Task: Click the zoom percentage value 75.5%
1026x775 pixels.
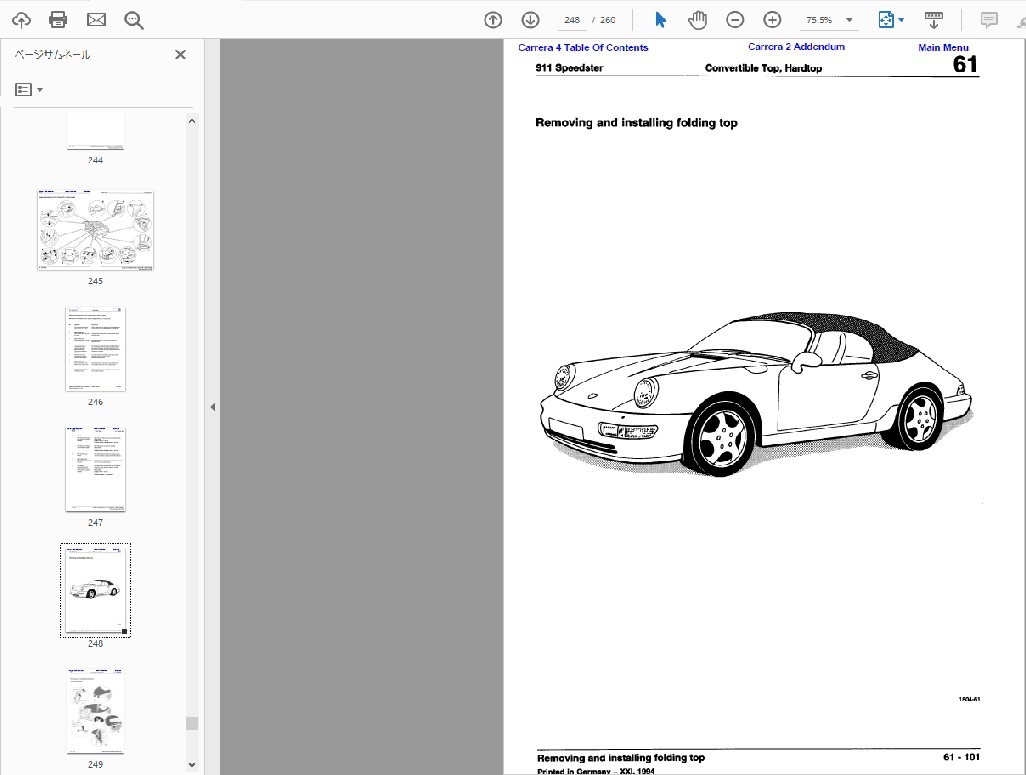Action: 819,20
